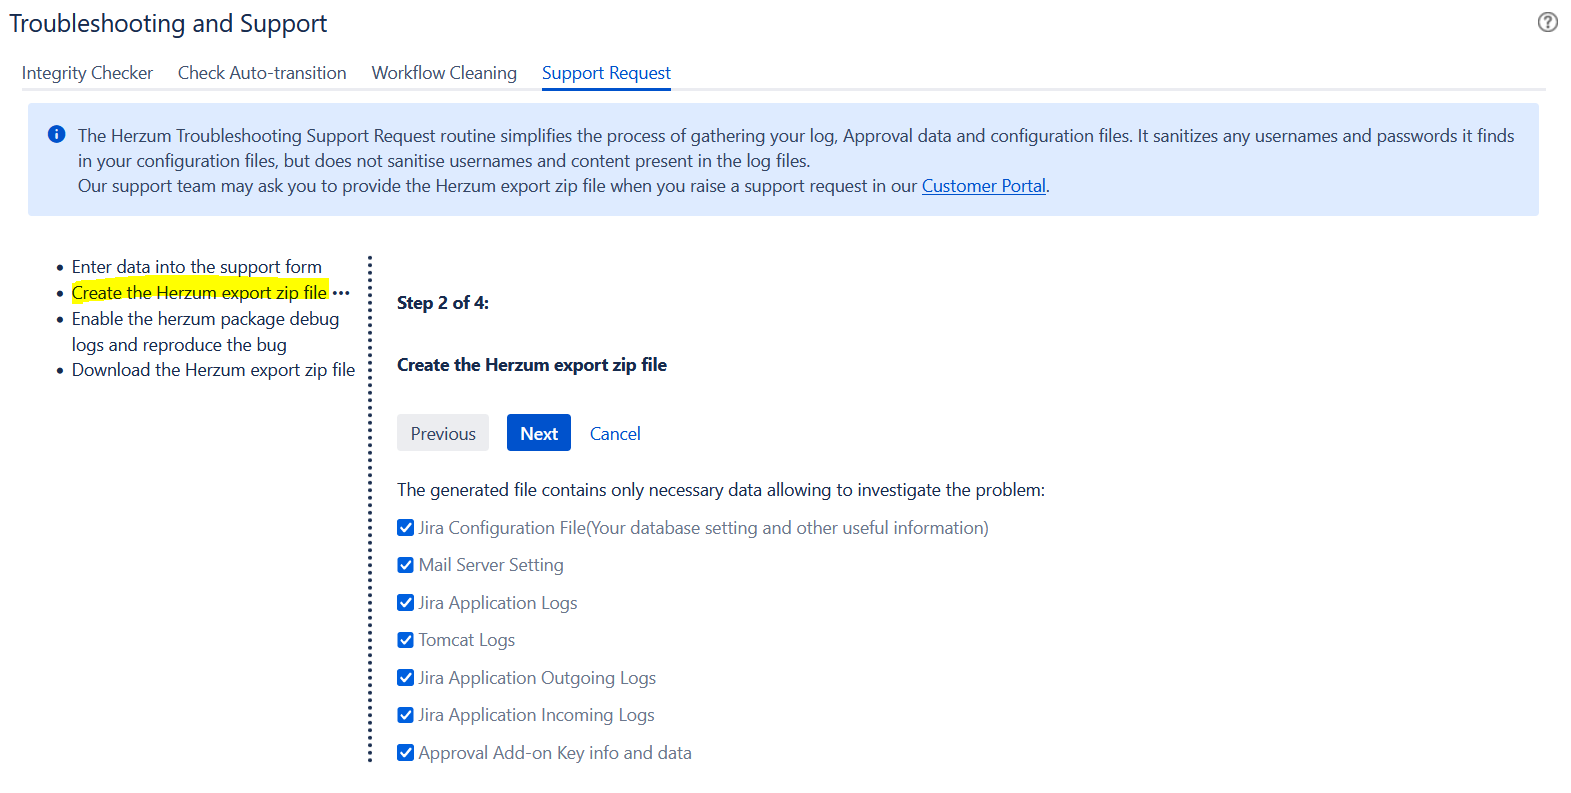Switch to Check Auto-transition tab
Screen dimensions: 1571x793
pos(262,73)
